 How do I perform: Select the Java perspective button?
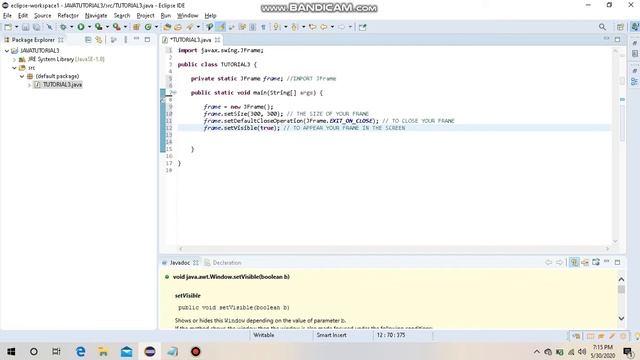tap(635, 27)
